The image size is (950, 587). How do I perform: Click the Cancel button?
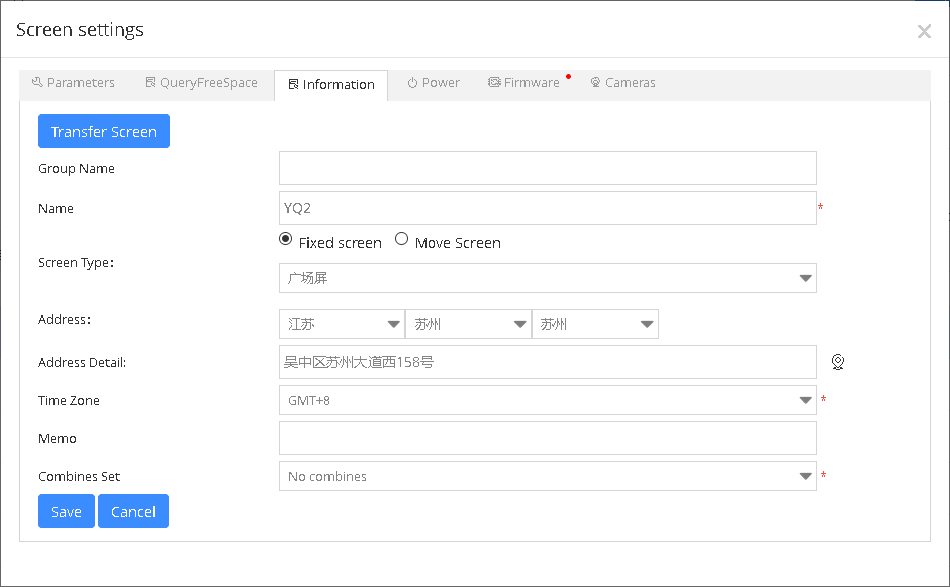[x=133, y=511]
